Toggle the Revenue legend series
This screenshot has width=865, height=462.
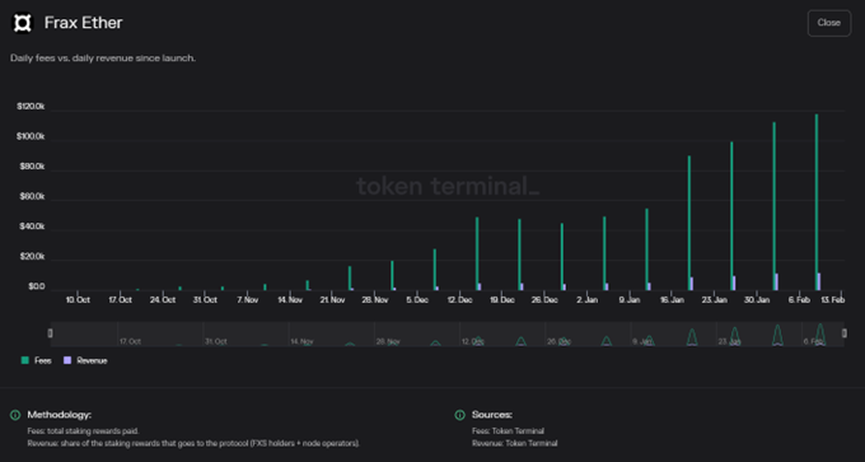86,360
